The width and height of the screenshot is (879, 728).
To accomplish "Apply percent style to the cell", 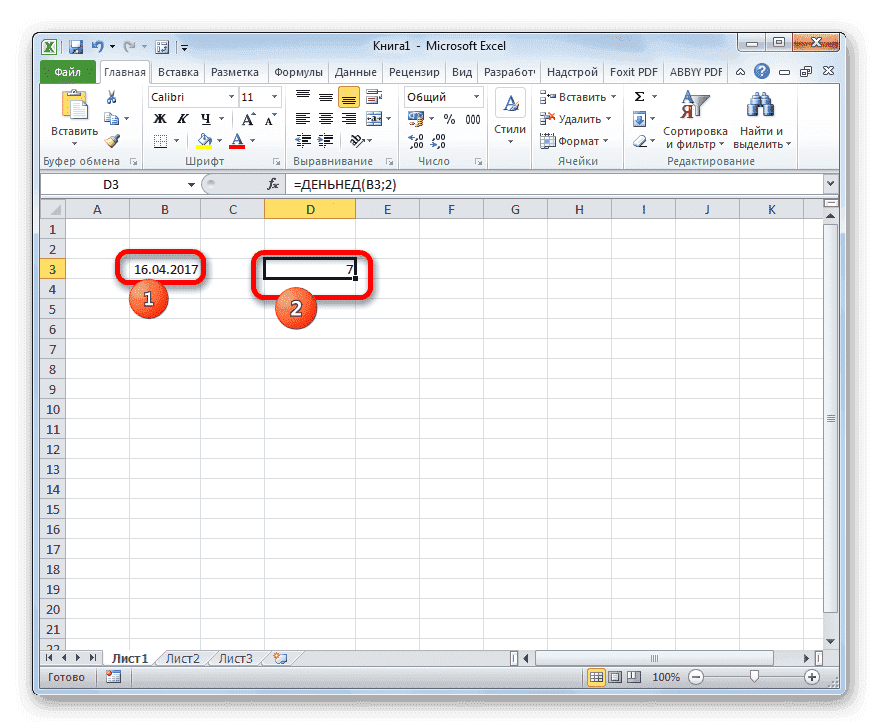I will coord(448,118).
